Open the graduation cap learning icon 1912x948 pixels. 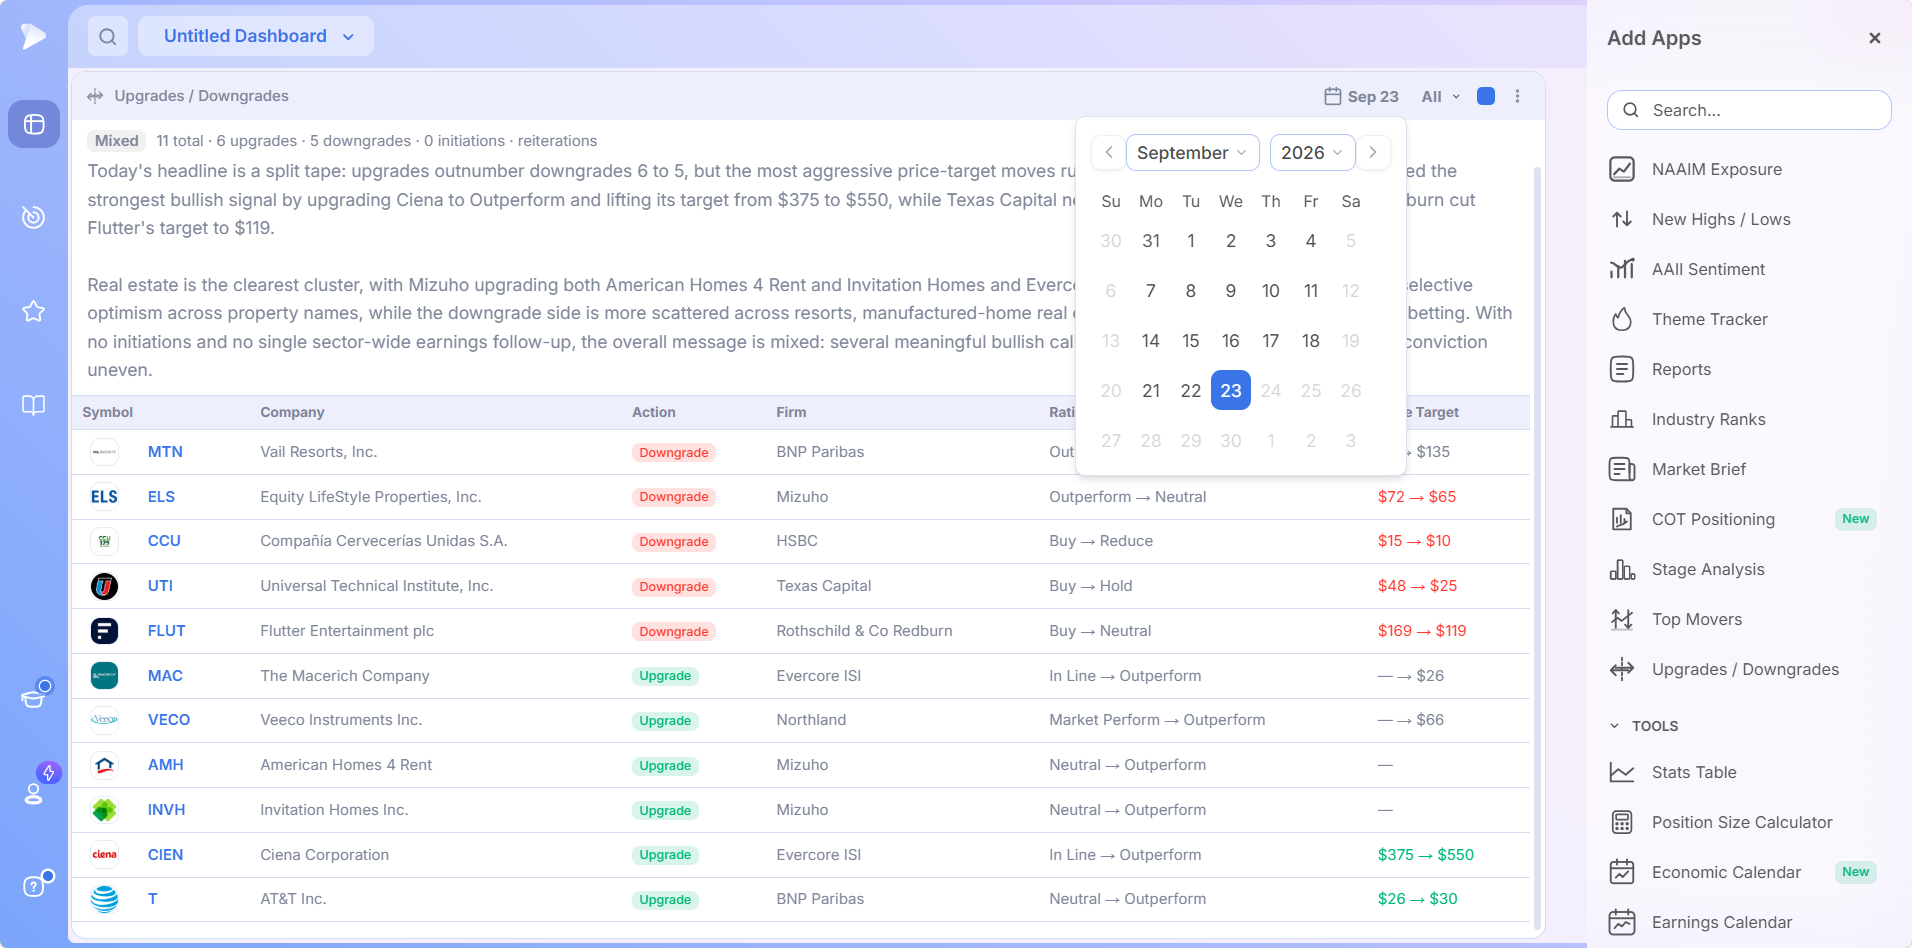34,697
